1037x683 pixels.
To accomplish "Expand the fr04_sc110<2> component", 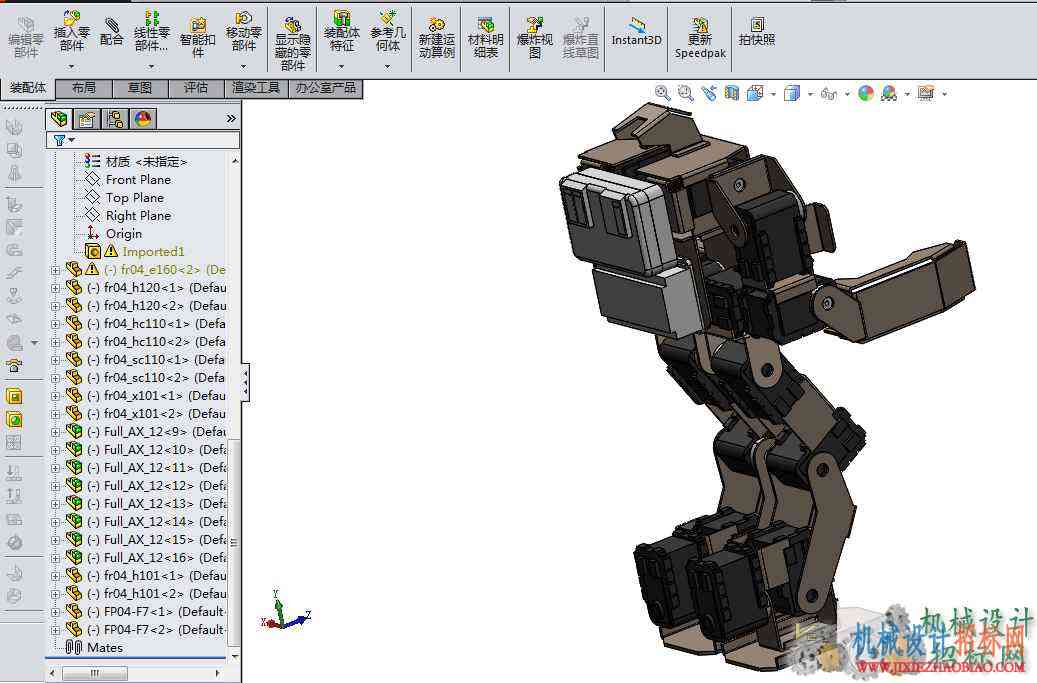I will 56,378.
